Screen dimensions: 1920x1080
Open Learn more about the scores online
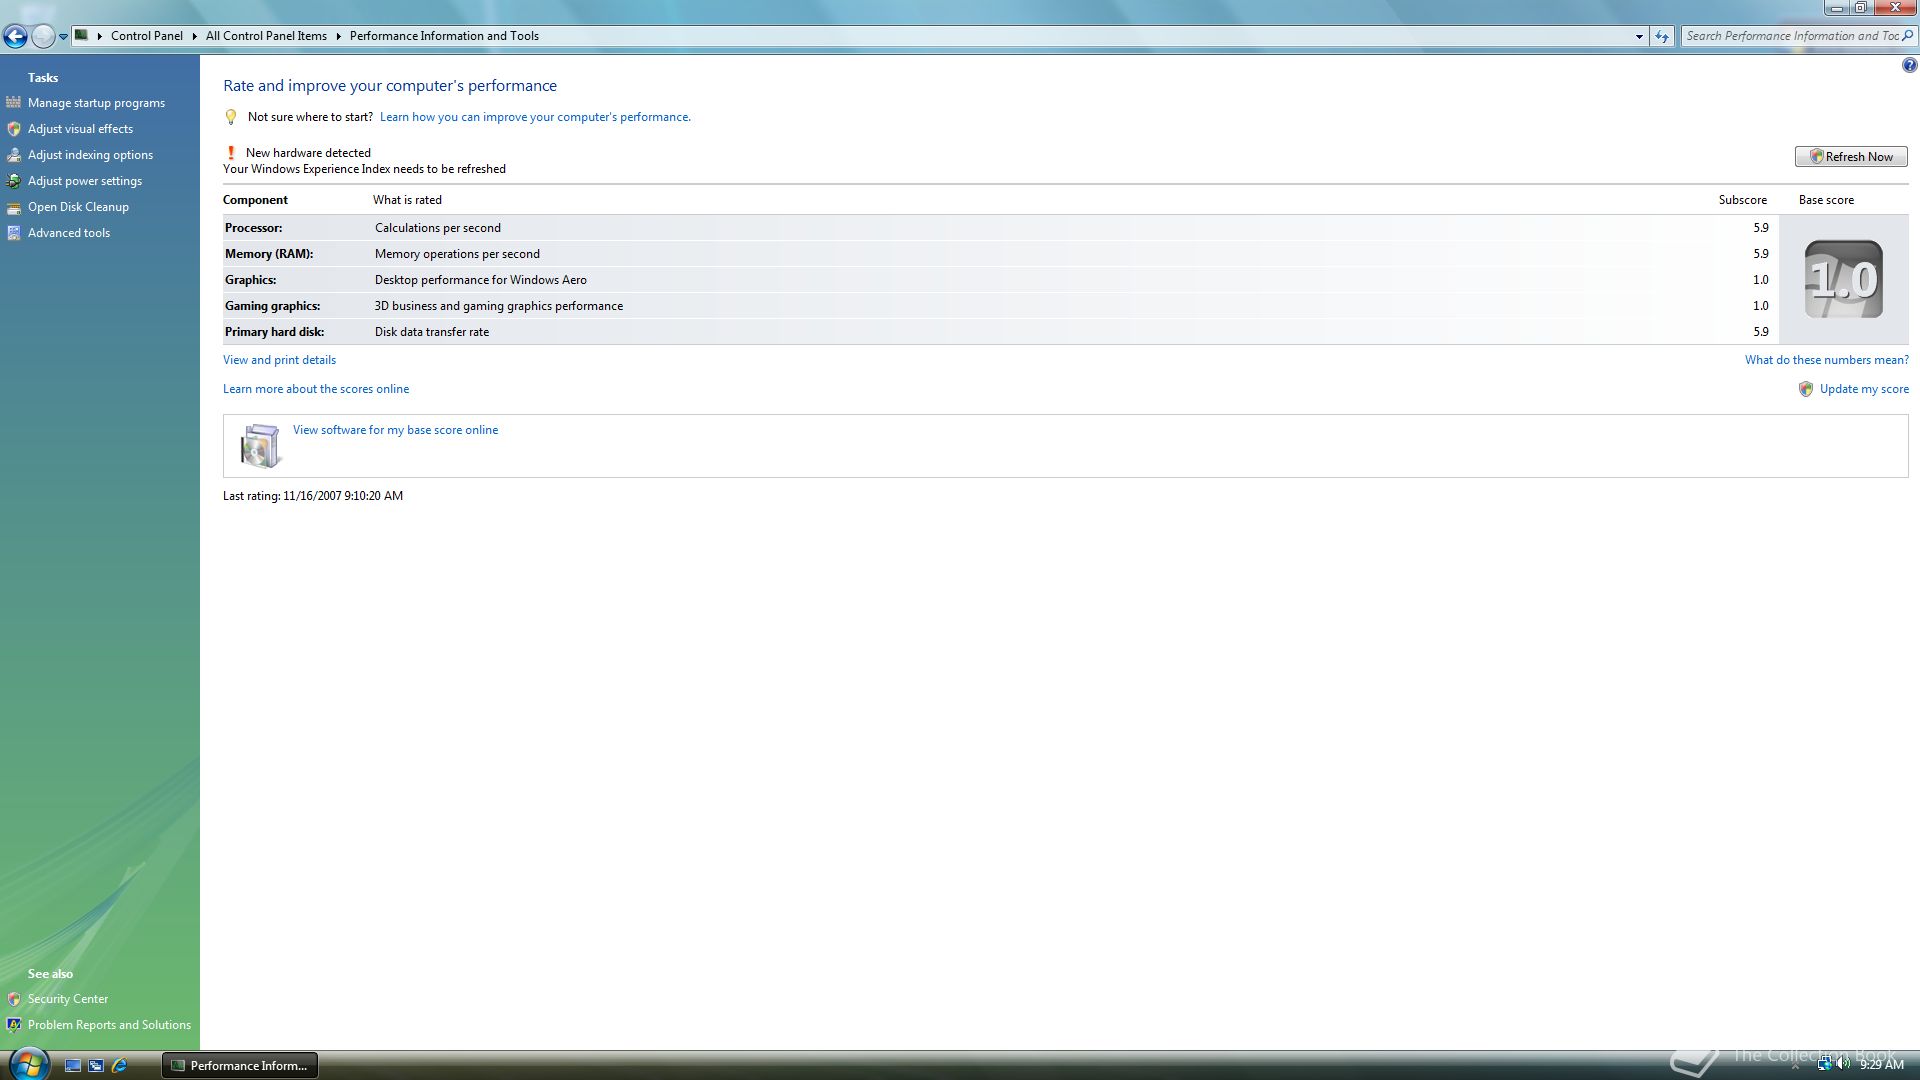316,389
